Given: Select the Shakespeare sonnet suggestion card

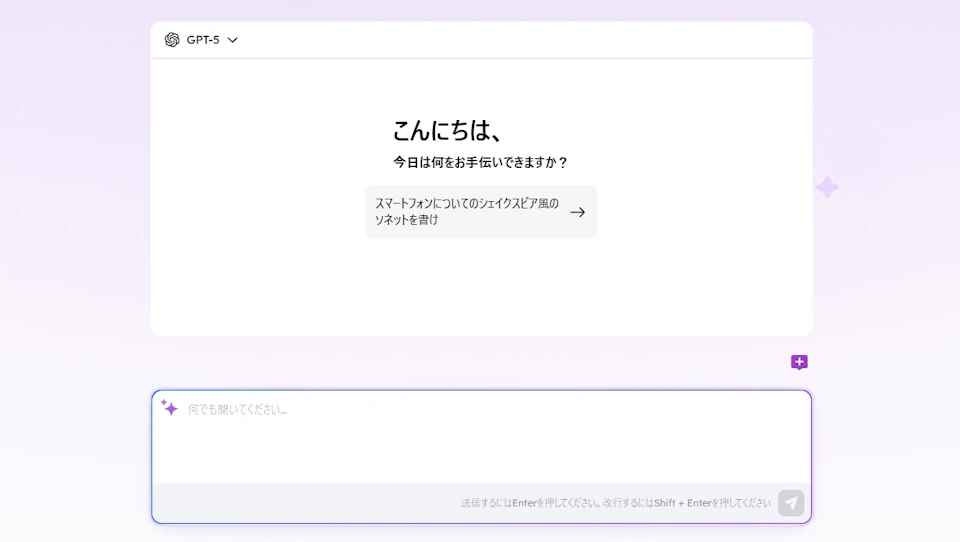Looking at the screenshot, I should (481, 212).
